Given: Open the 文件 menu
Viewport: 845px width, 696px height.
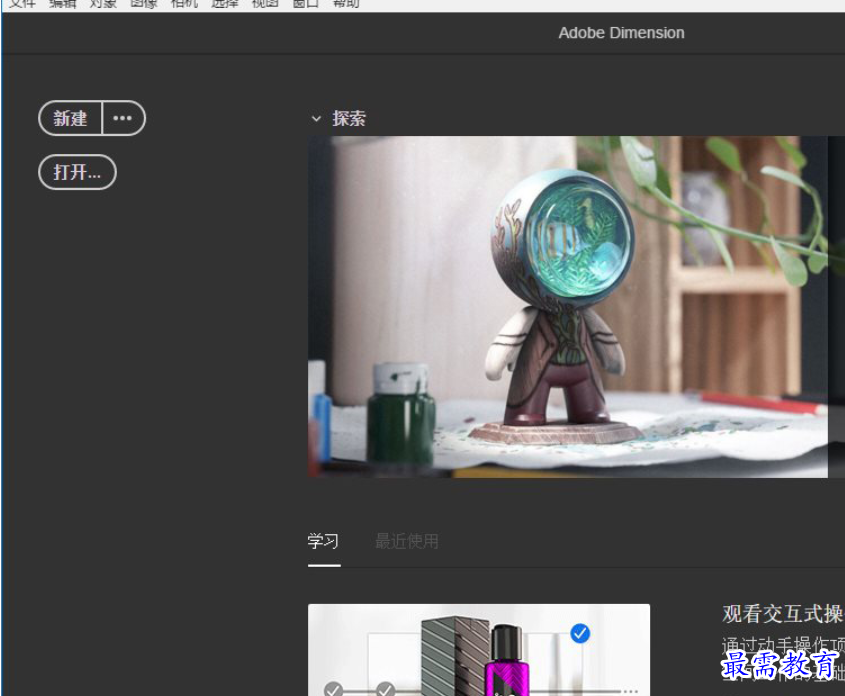Looking at the screenshot, I should click(22, 3).
